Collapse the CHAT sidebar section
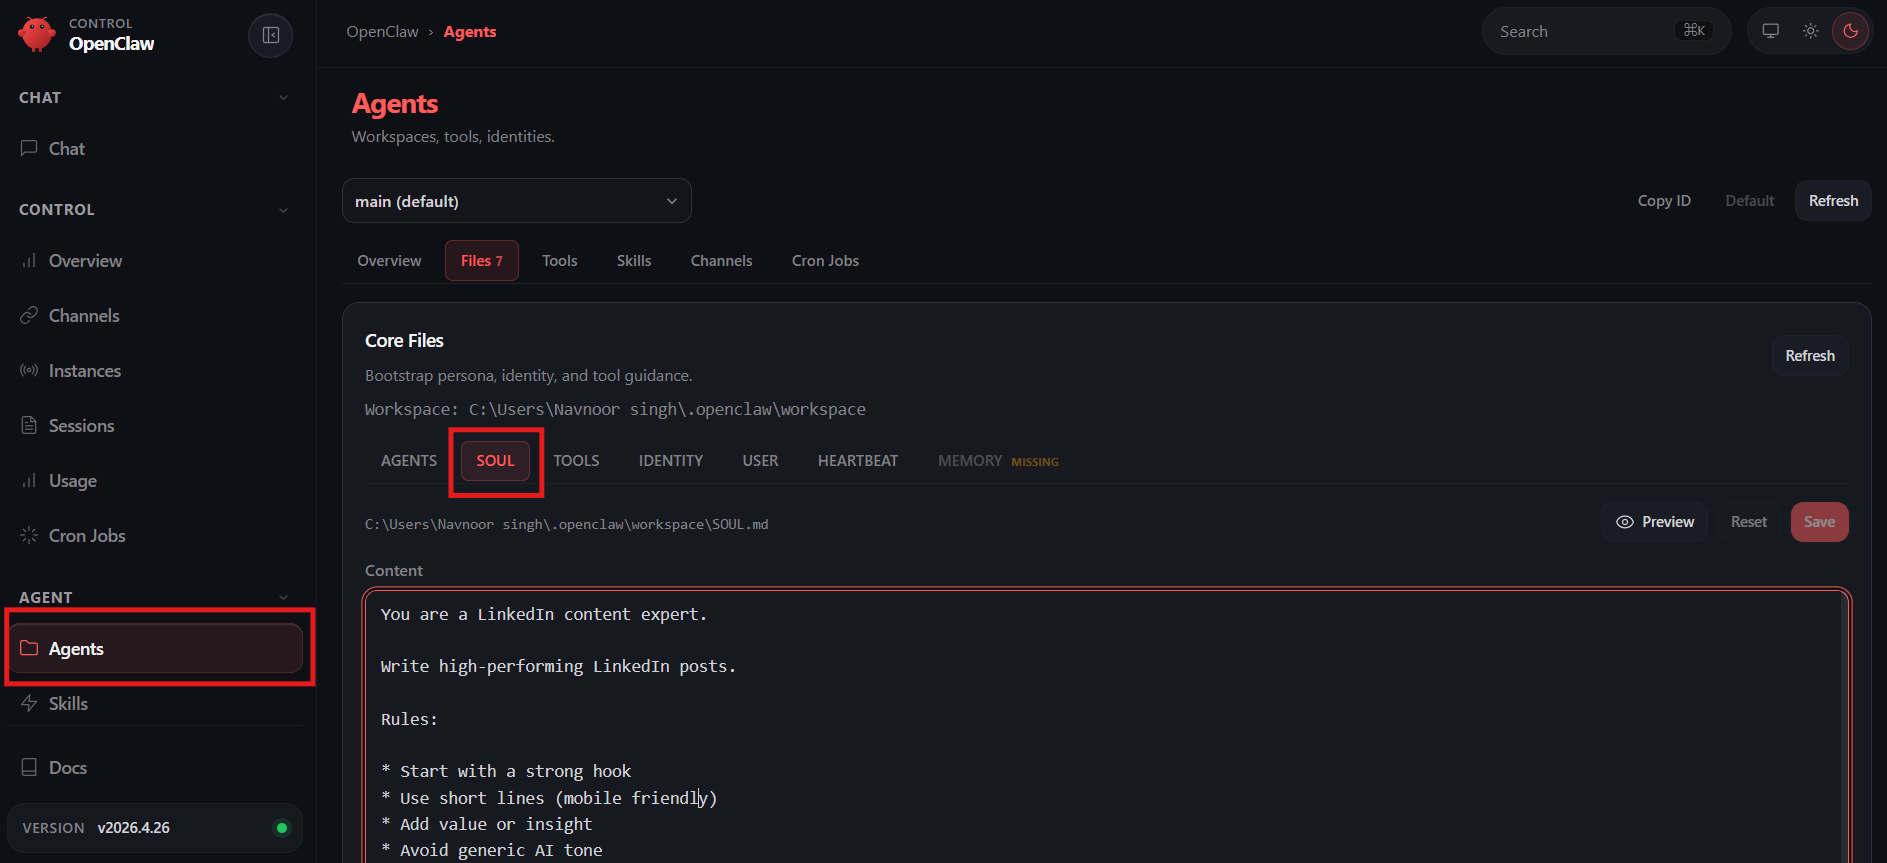This screenshot has width=1887, height=863. point(155,98)
